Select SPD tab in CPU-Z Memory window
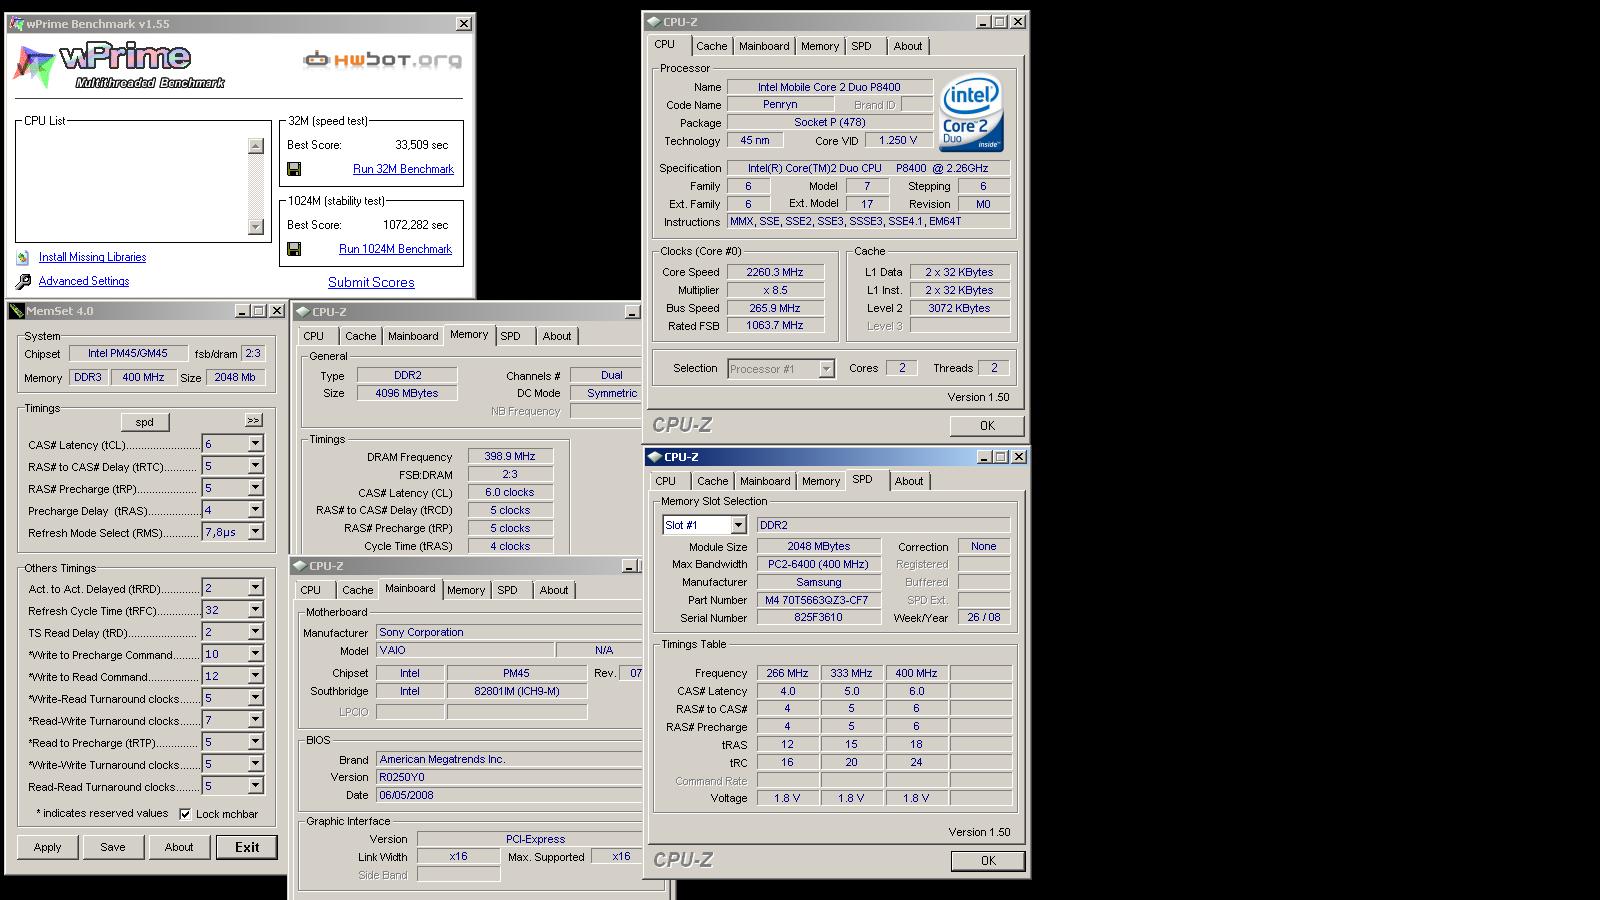Image resolution: width=1600 pixels, height=900 pixels. [510, 336]
